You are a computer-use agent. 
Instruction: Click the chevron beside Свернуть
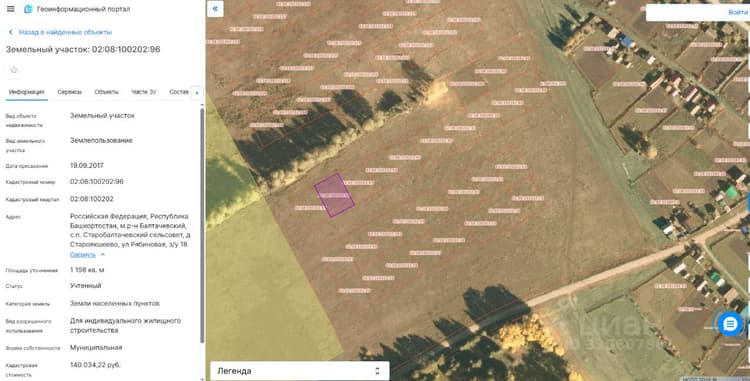pos(102,254)
